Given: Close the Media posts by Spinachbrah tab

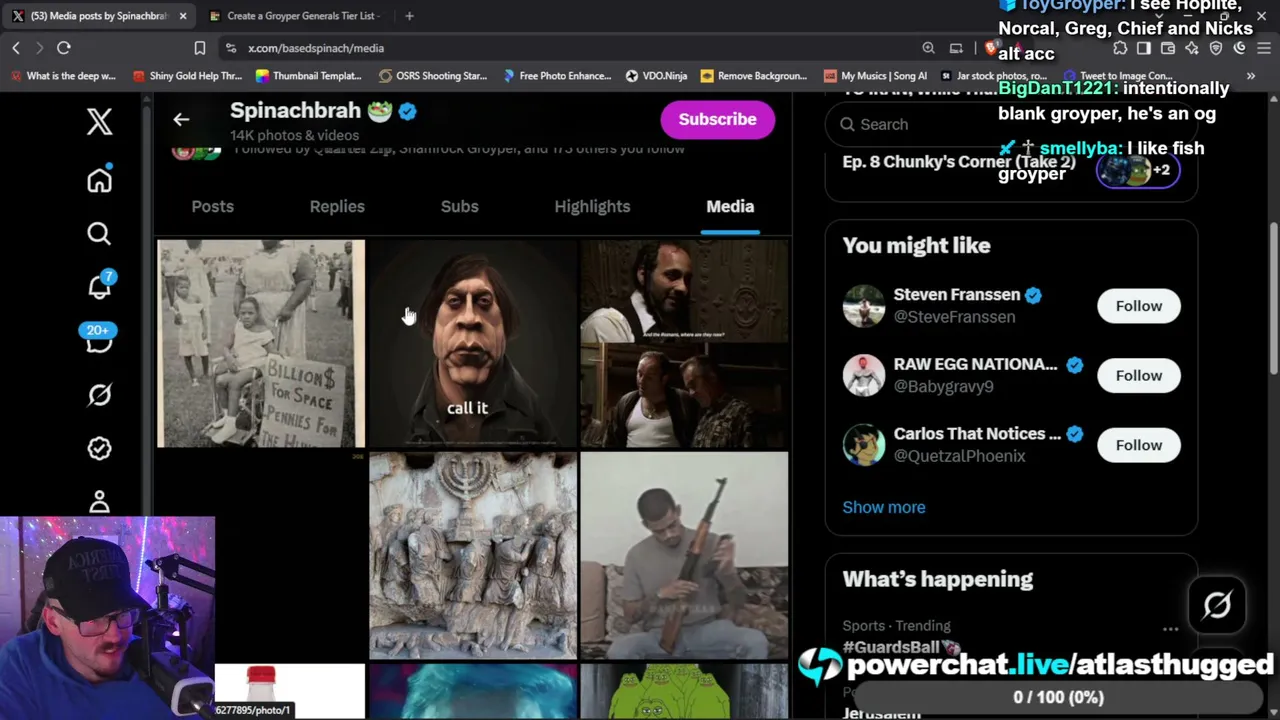Looking at the screenshot, I should 183,16.
